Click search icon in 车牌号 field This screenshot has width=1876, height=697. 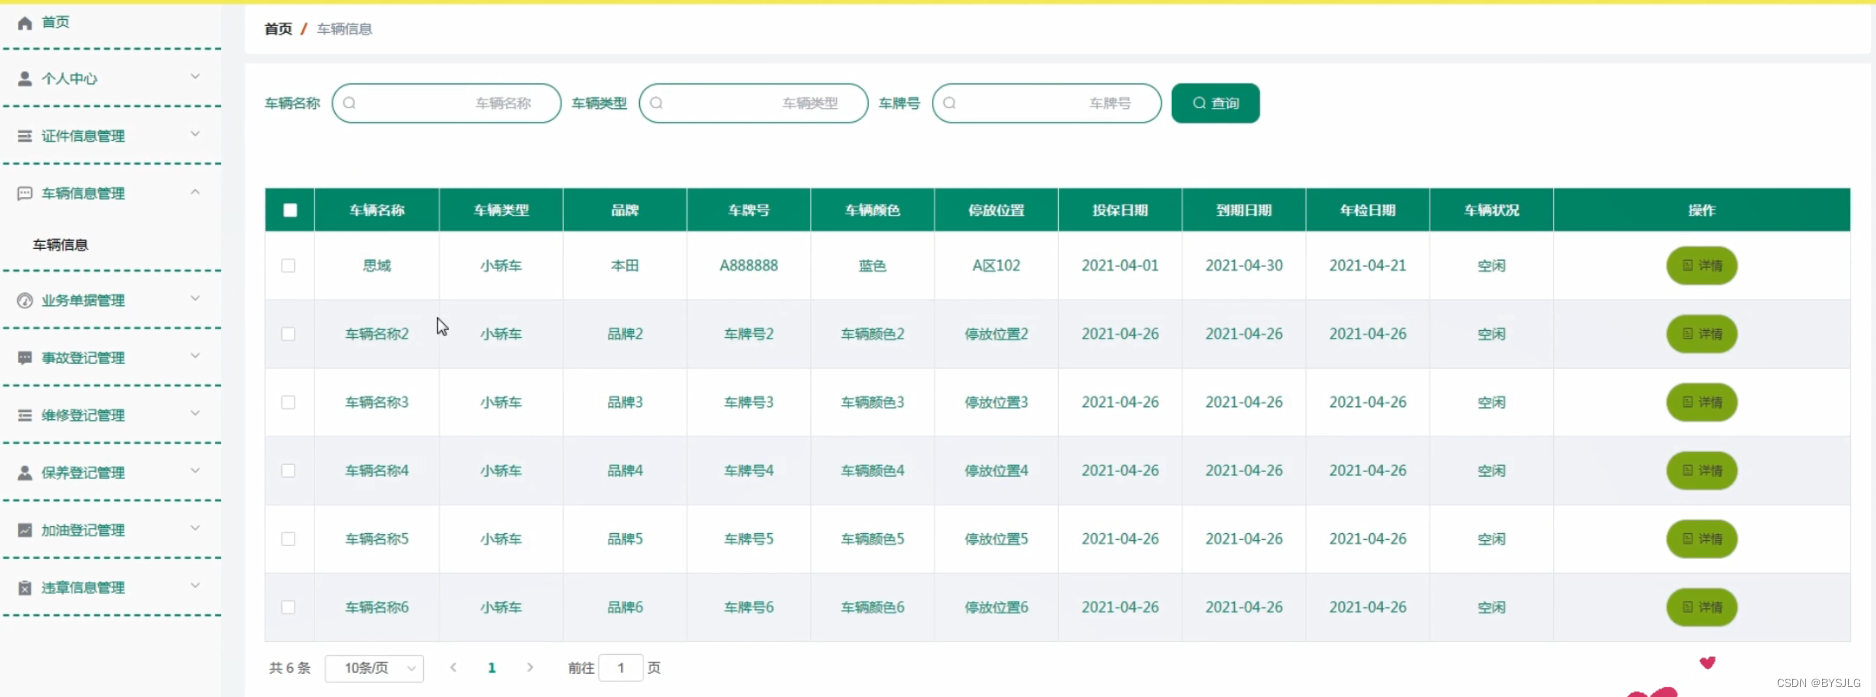(949, 103)
